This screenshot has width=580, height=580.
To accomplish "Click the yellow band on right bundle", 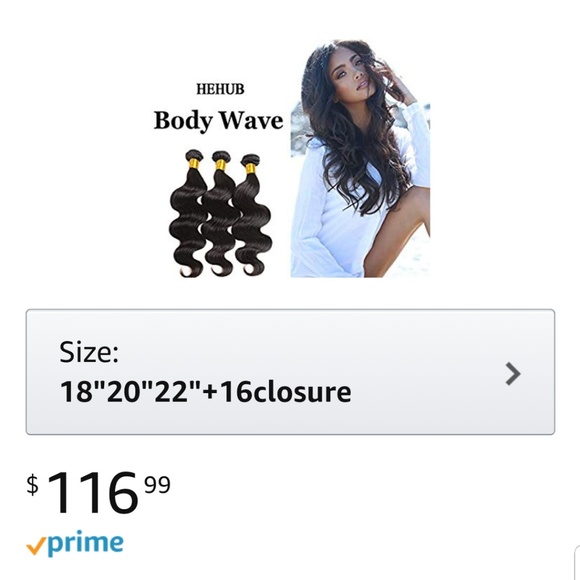I will (x=250, y=169).
